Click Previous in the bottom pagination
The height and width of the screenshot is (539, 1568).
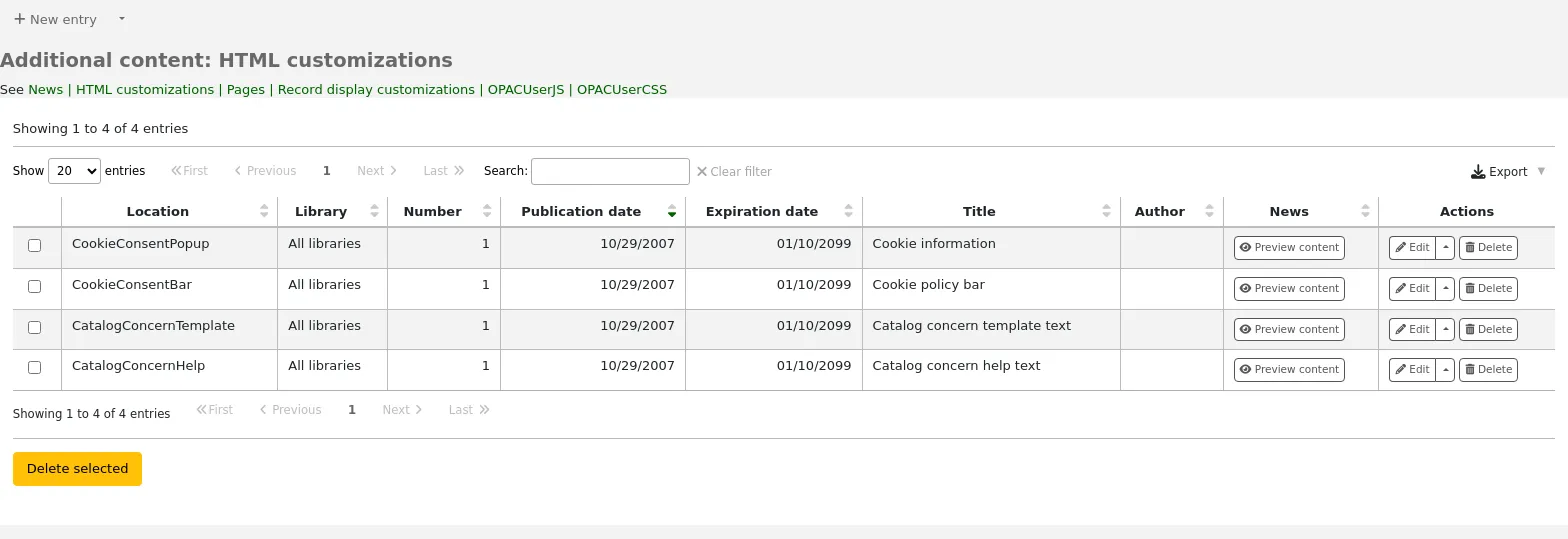click(290, 410)
